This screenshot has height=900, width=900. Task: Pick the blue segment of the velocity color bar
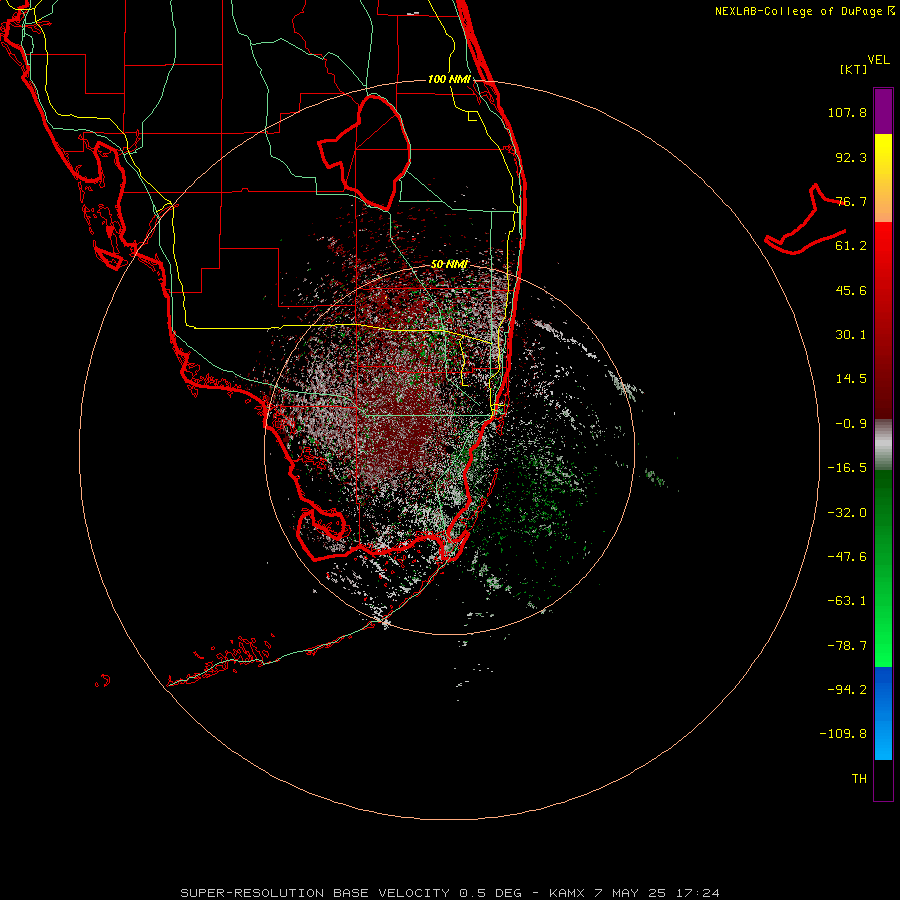[x=883, y=713]
